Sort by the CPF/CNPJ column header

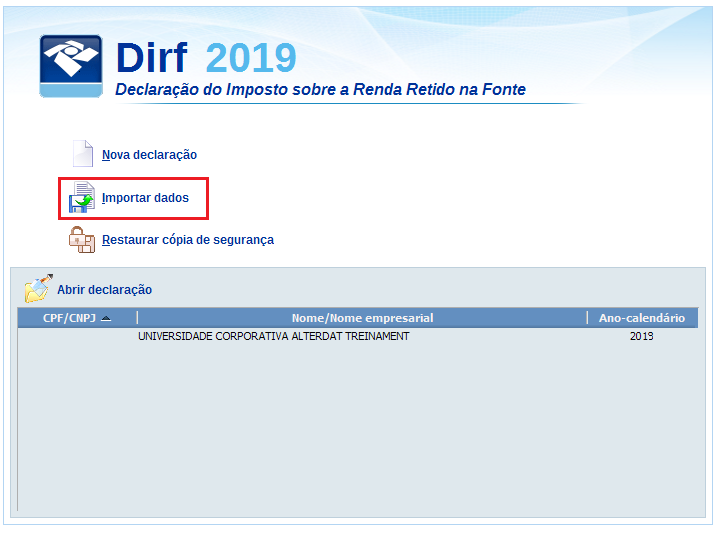click(77, 318)
